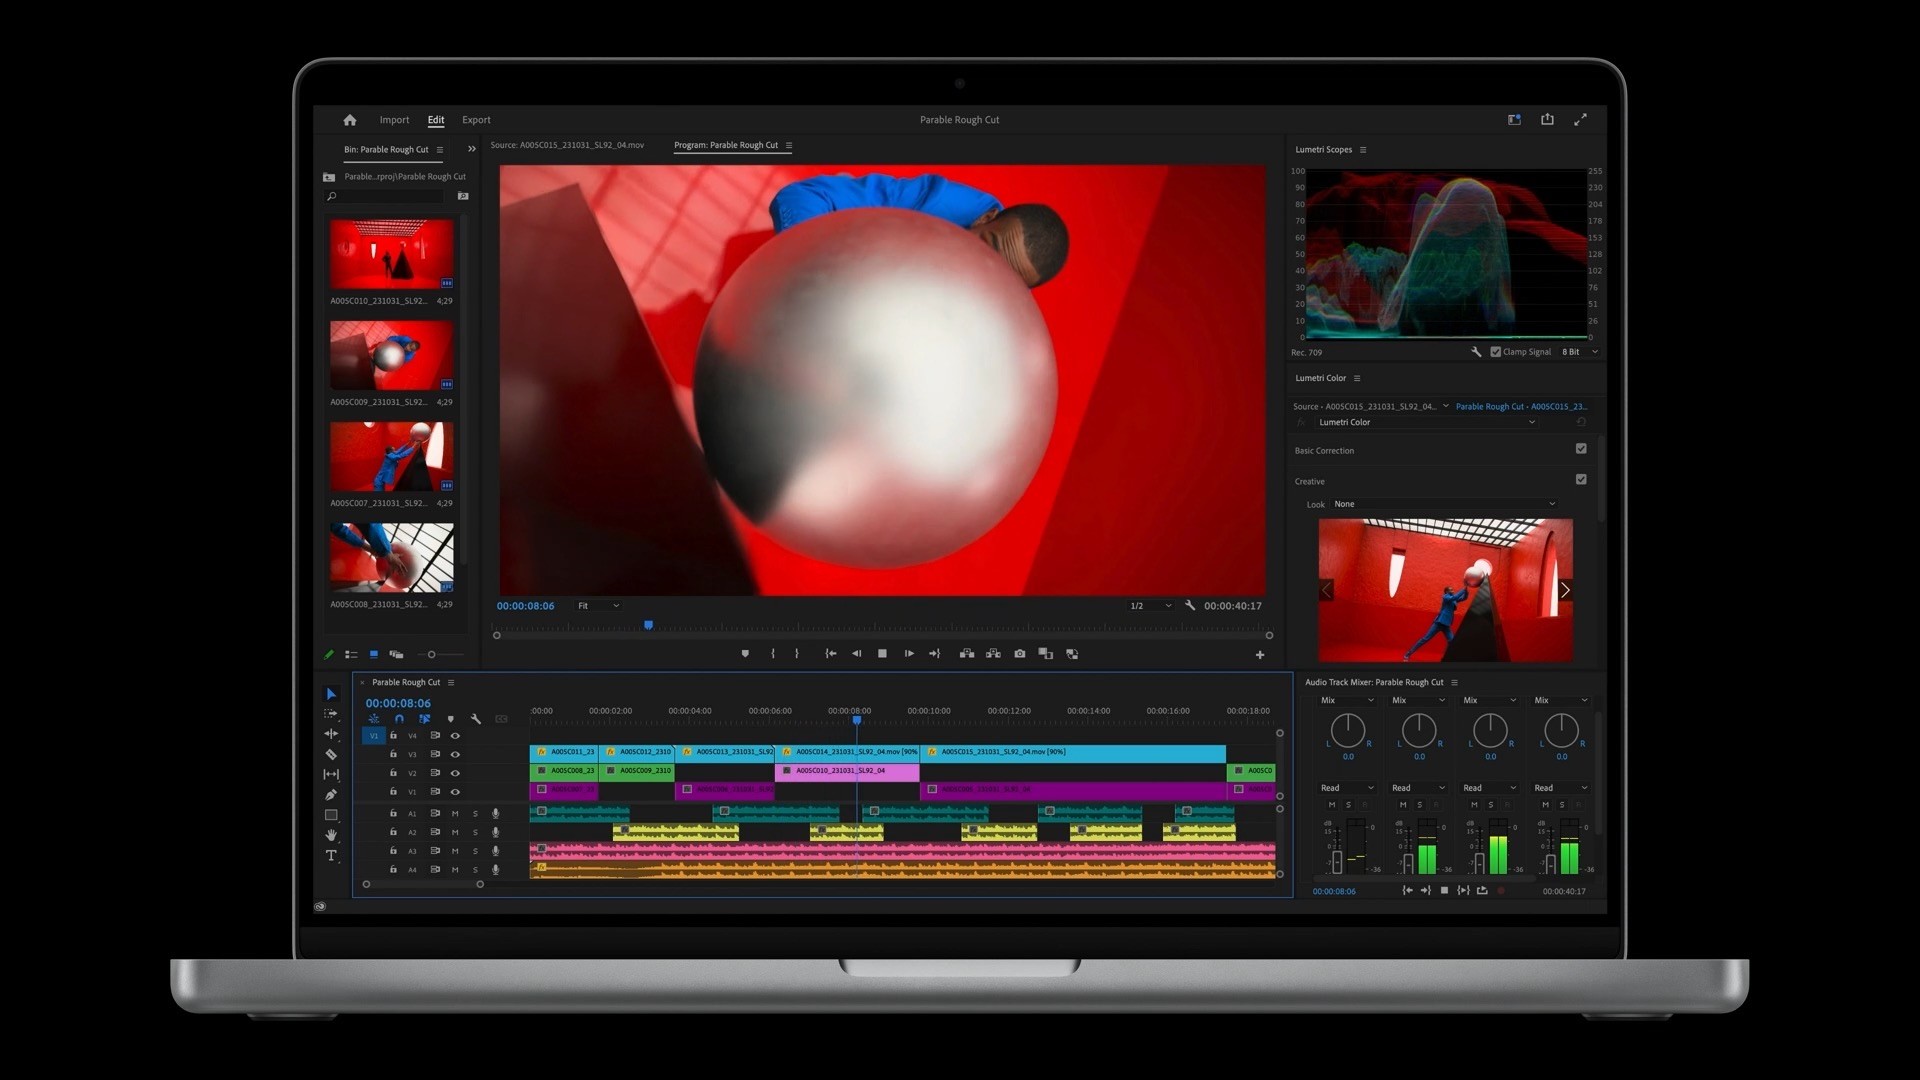Step forward one frame

909,654
